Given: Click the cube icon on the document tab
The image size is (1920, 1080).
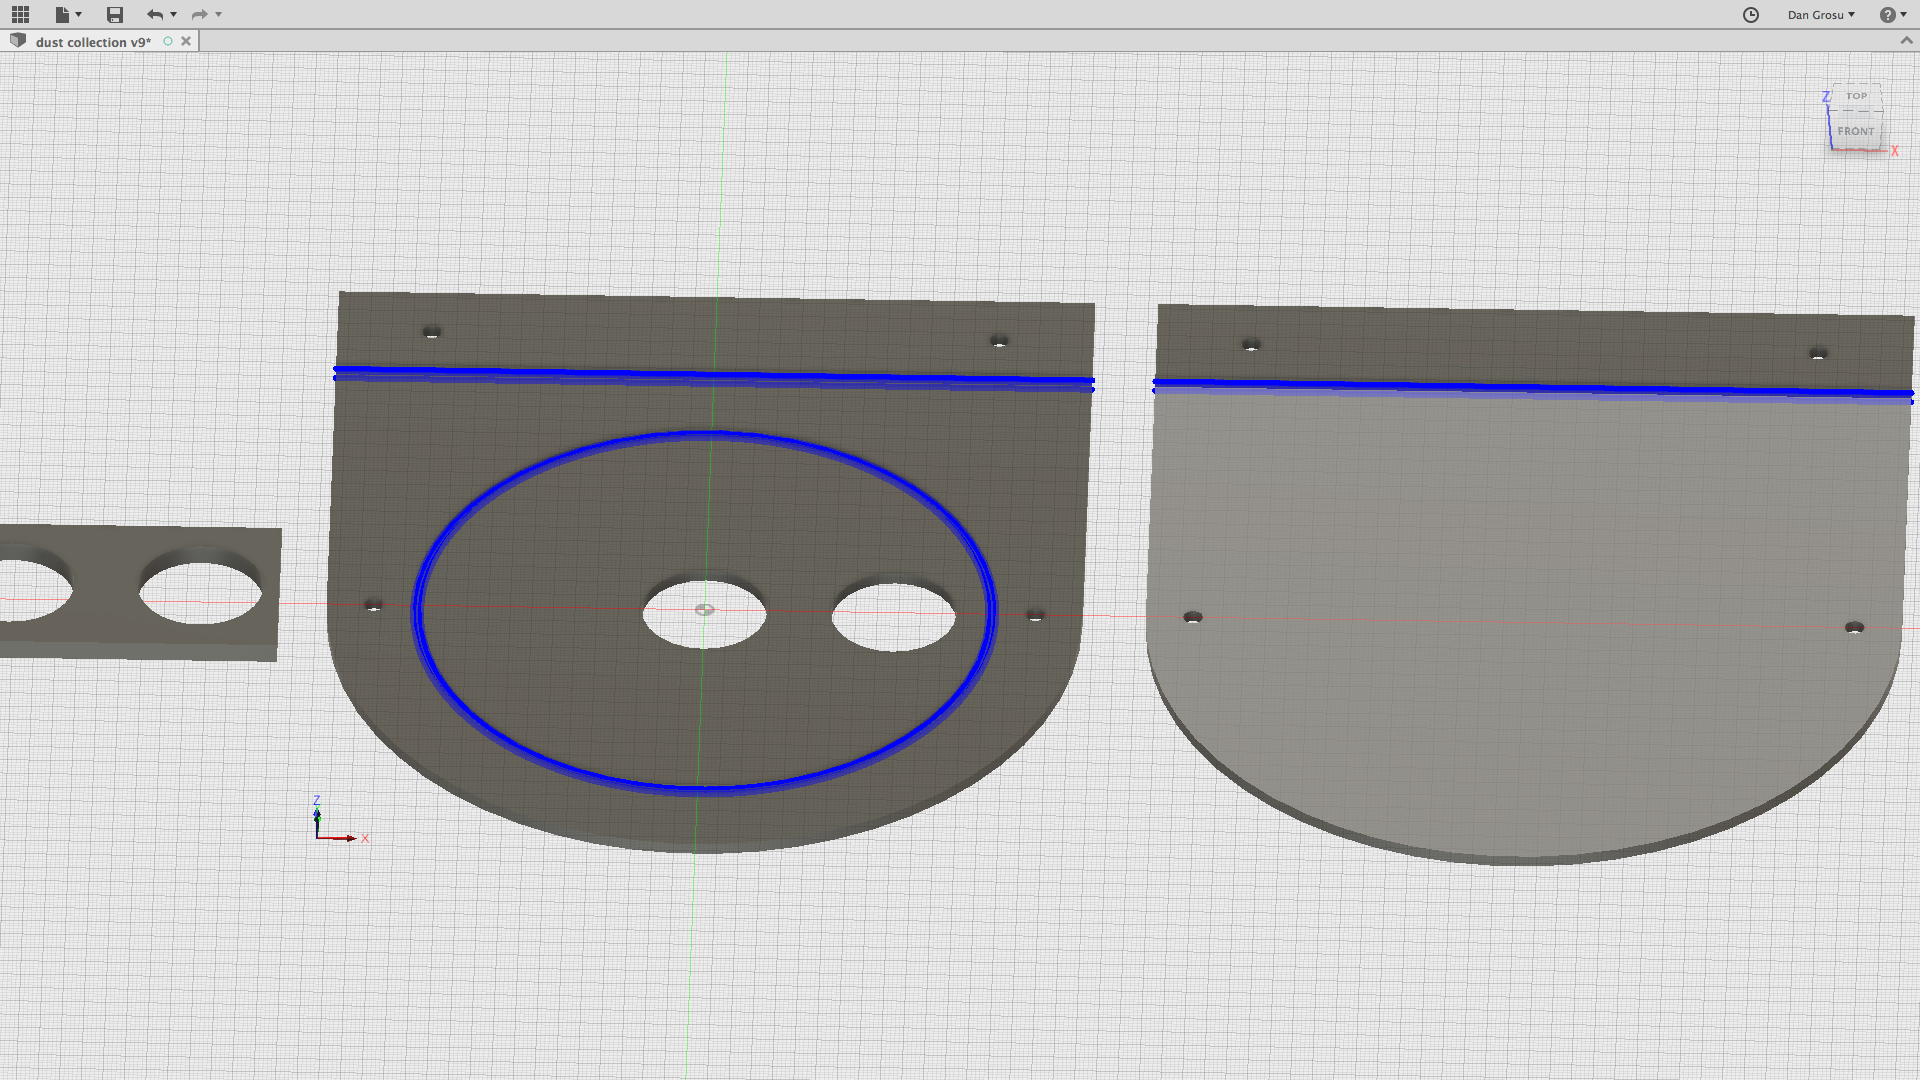Looking at the screenshot, I should 17,41.
